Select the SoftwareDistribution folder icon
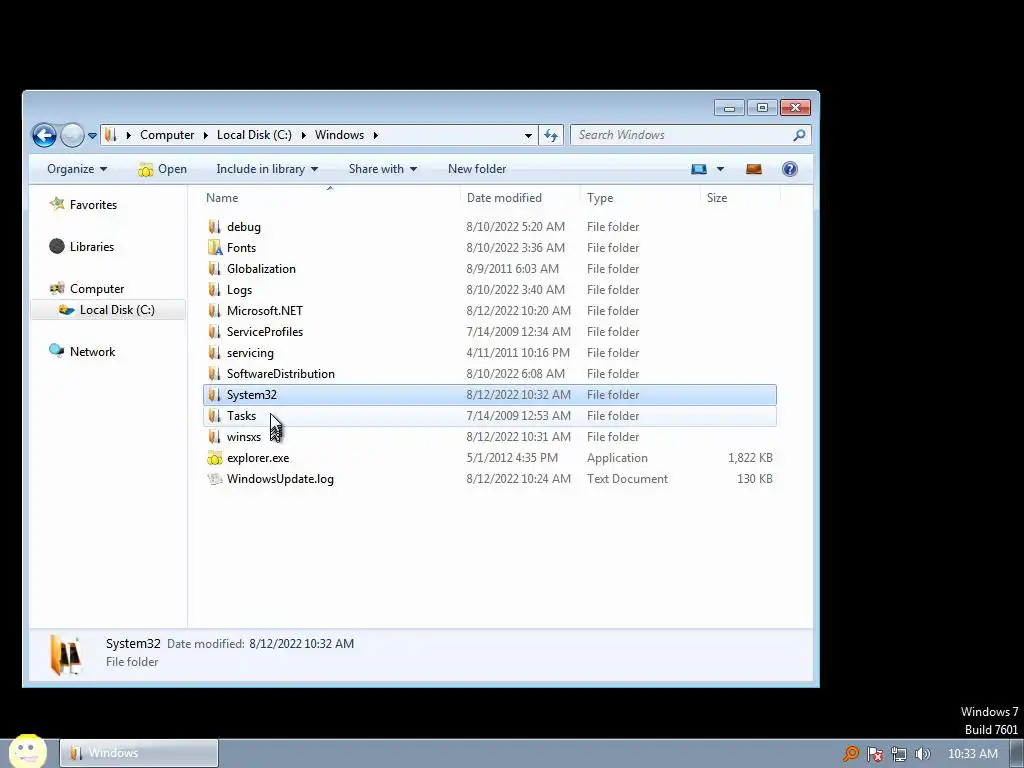 (215, 373)
